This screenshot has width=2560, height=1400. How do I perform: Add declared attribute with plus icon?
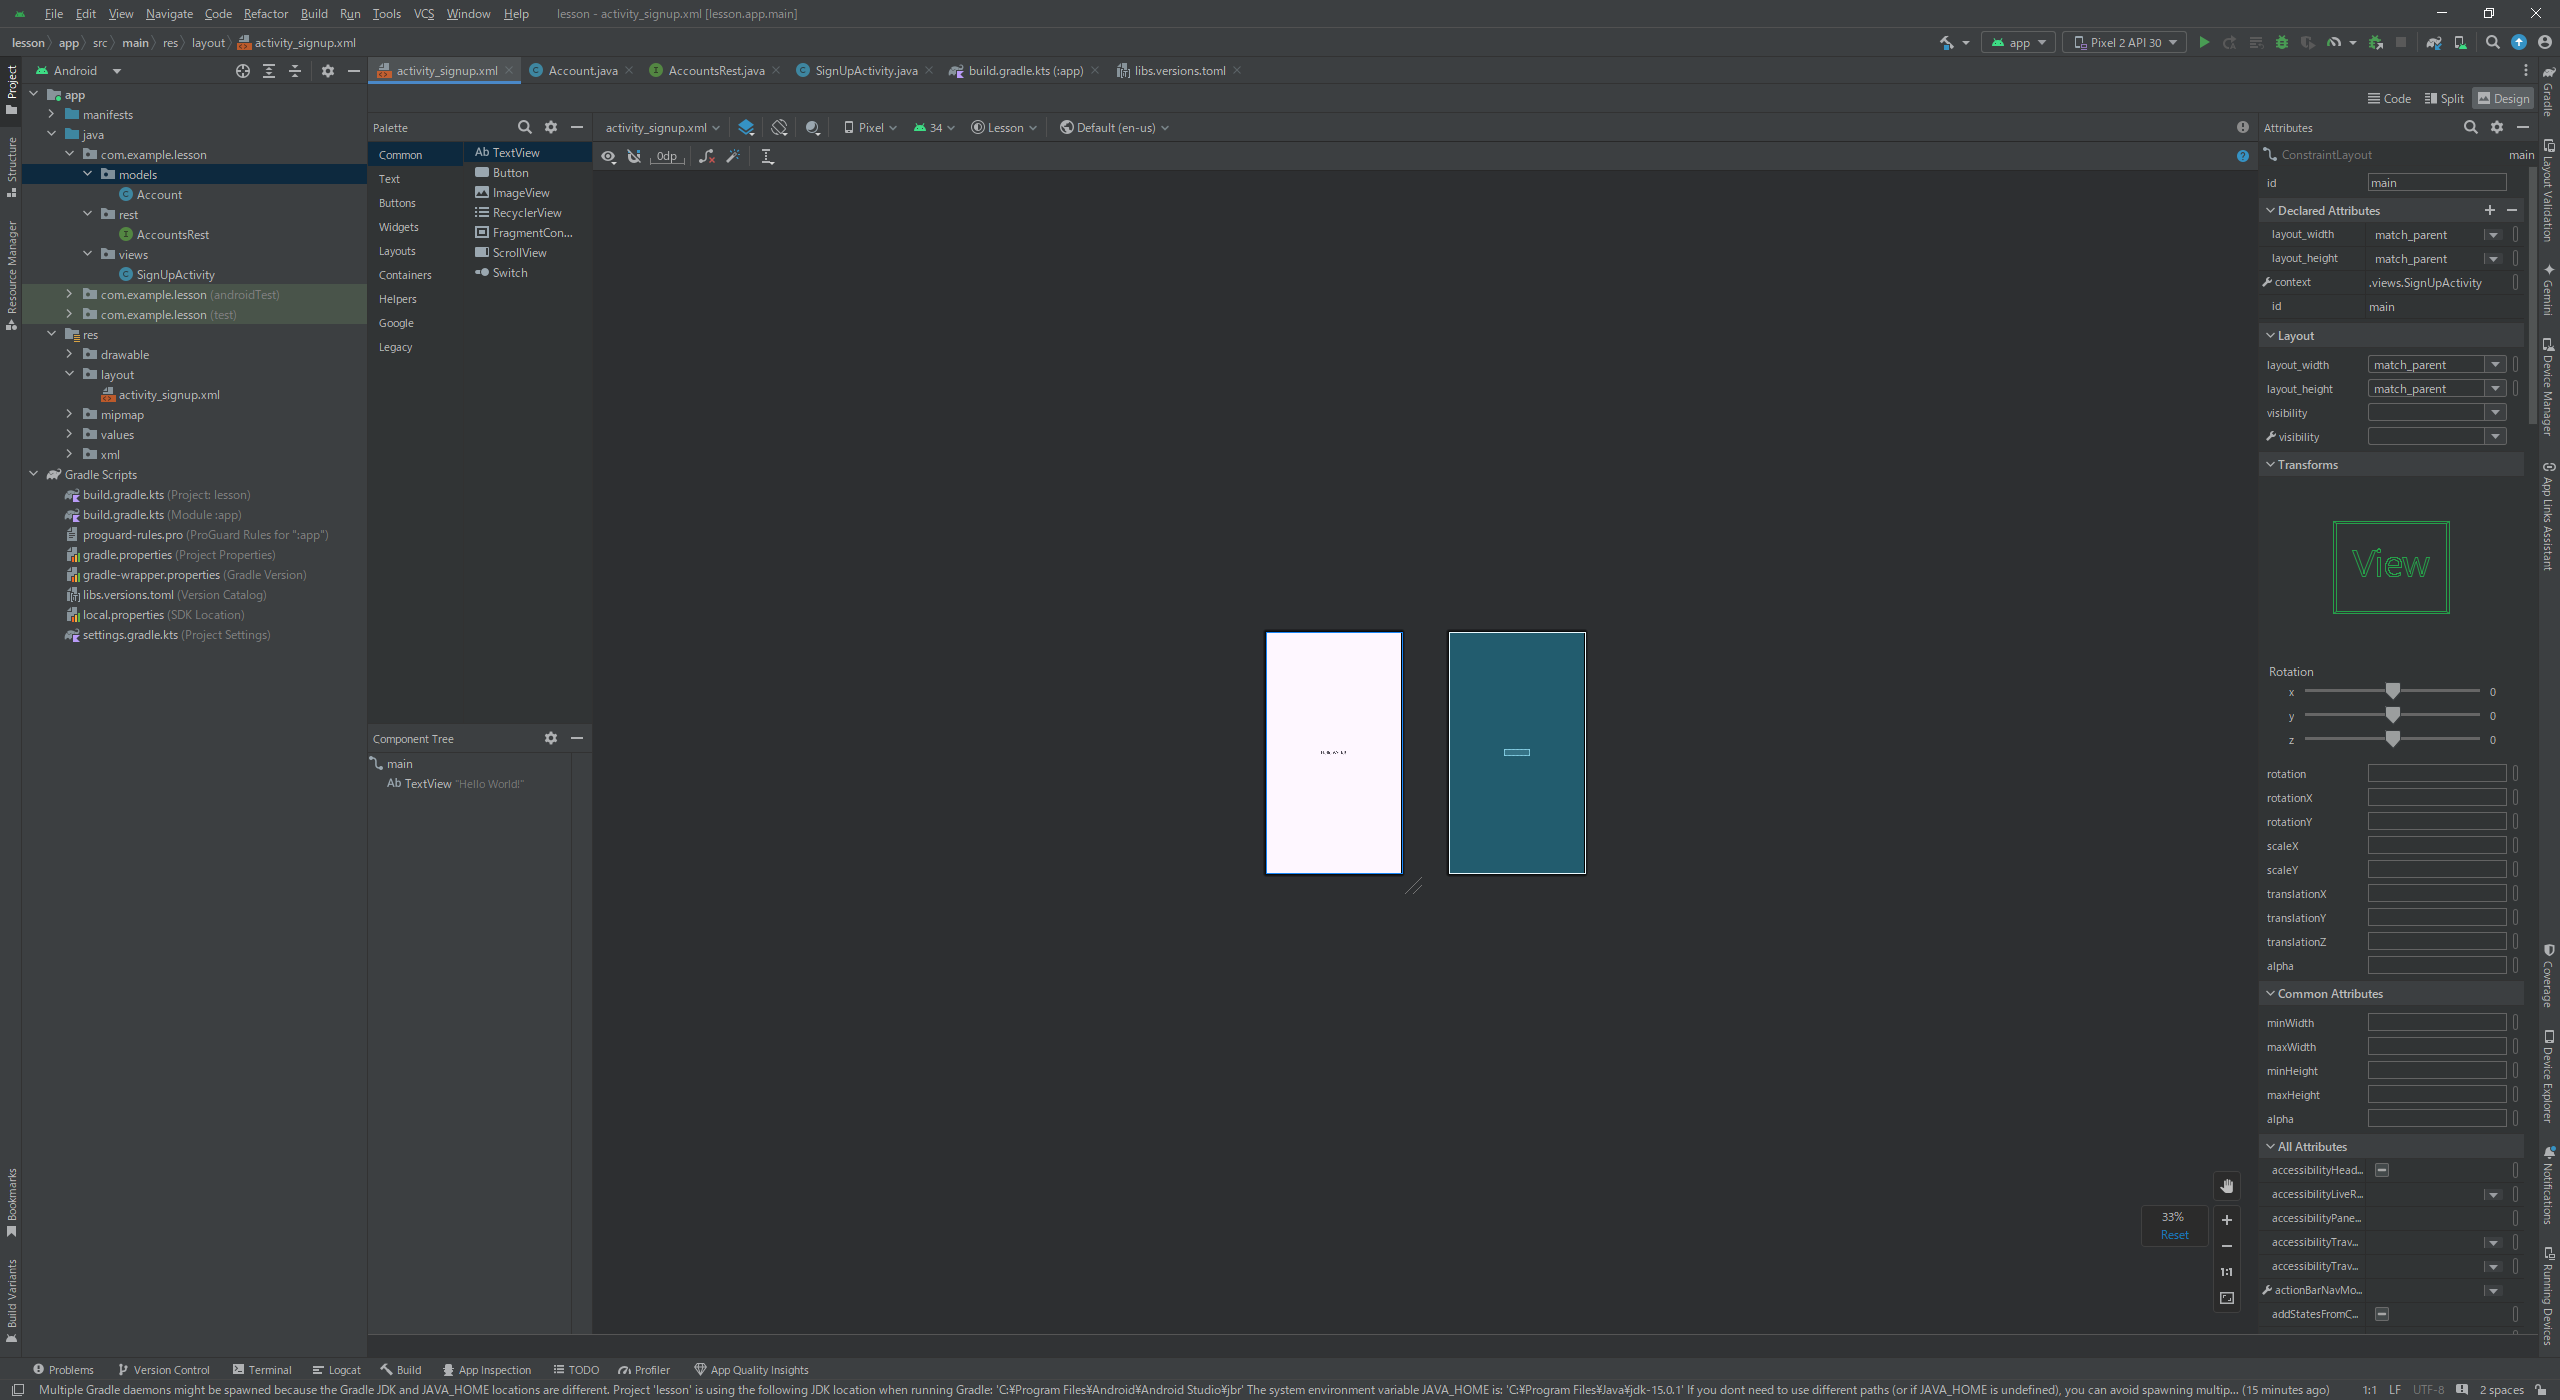point(2490,210)
